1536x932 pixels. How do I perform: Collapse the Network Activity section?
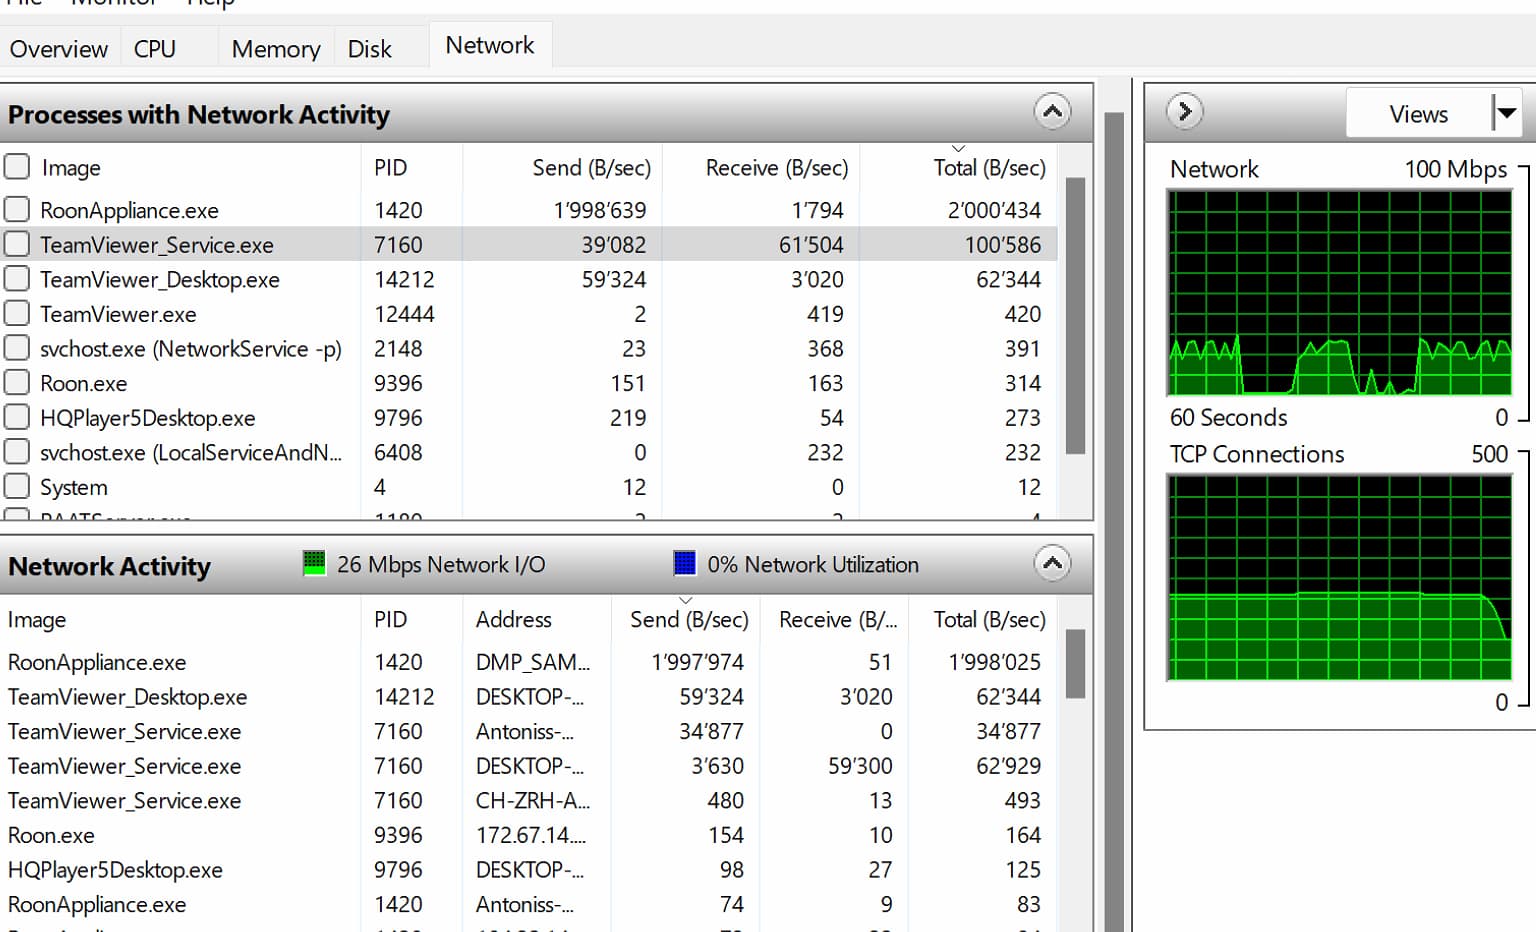point(1052,564)
